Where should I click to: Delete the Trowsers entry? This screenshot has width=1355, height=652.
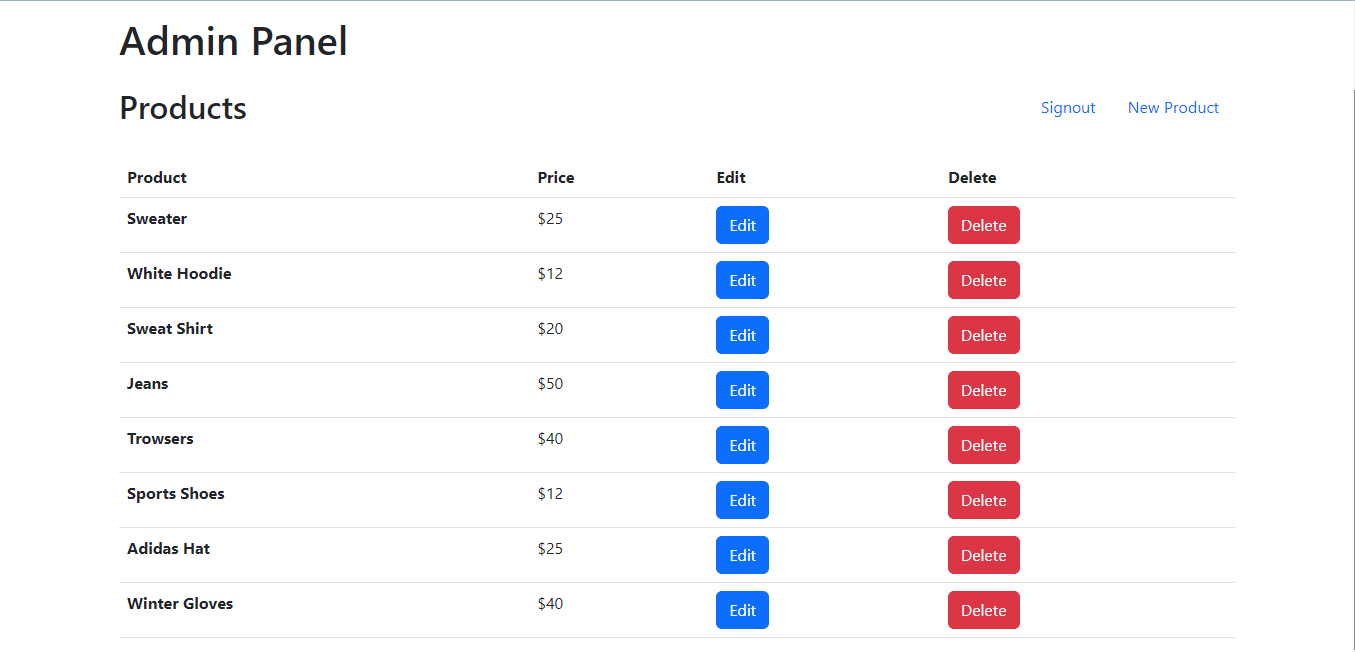983,445
